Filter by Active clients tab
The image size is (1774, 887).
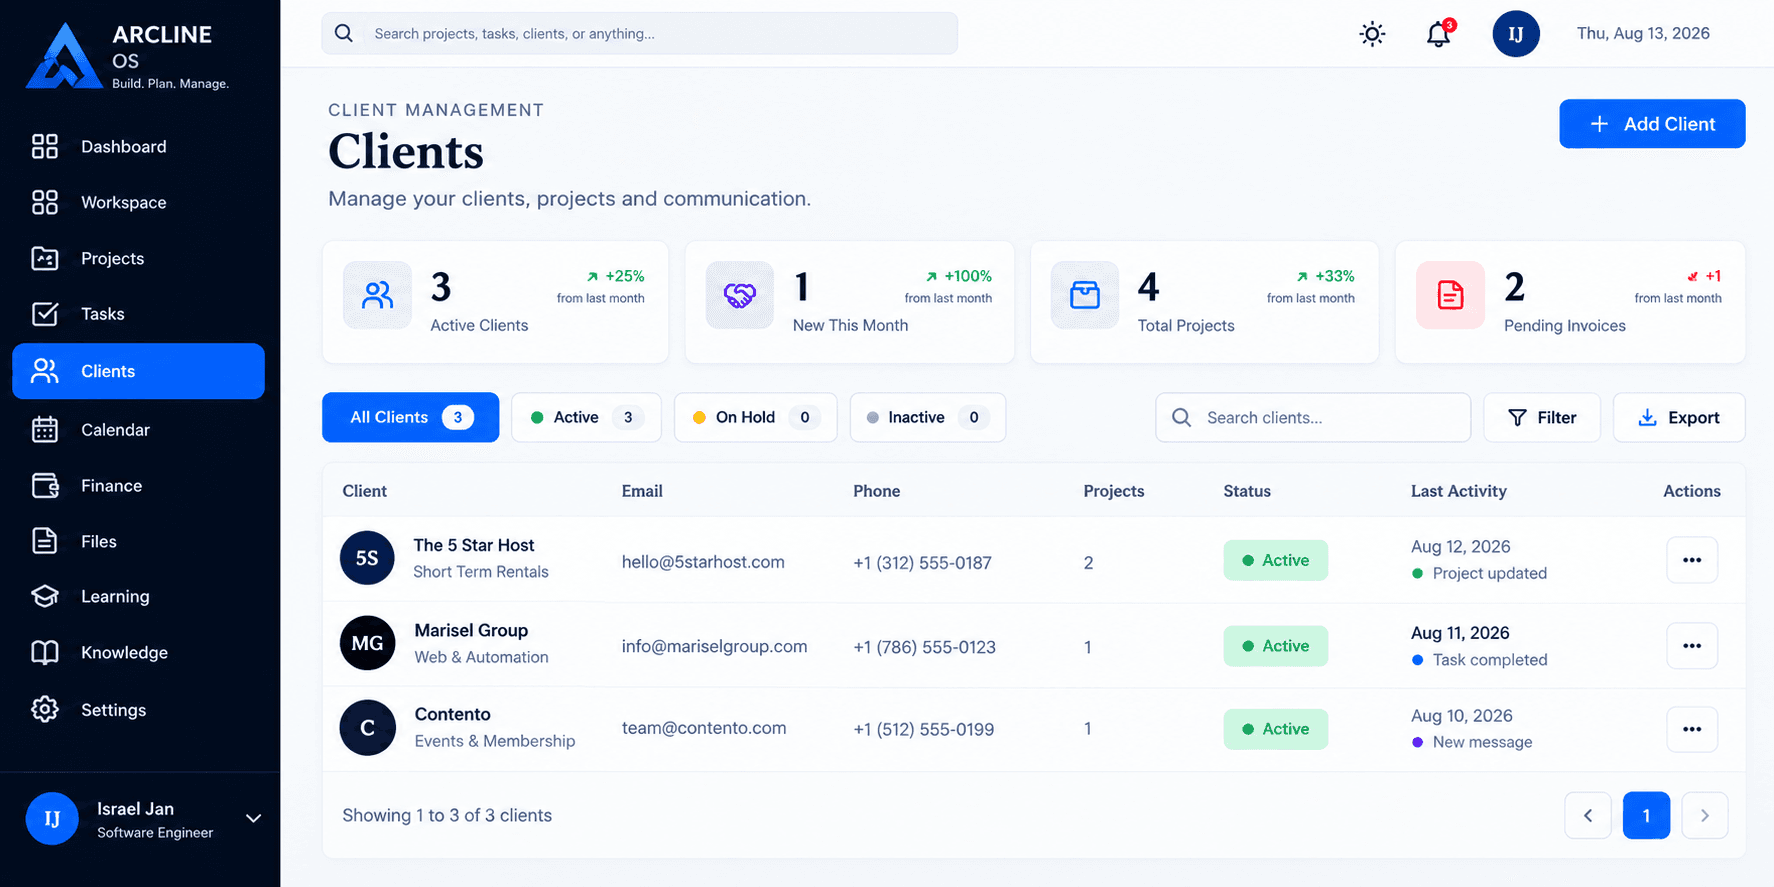click(586, 417)
